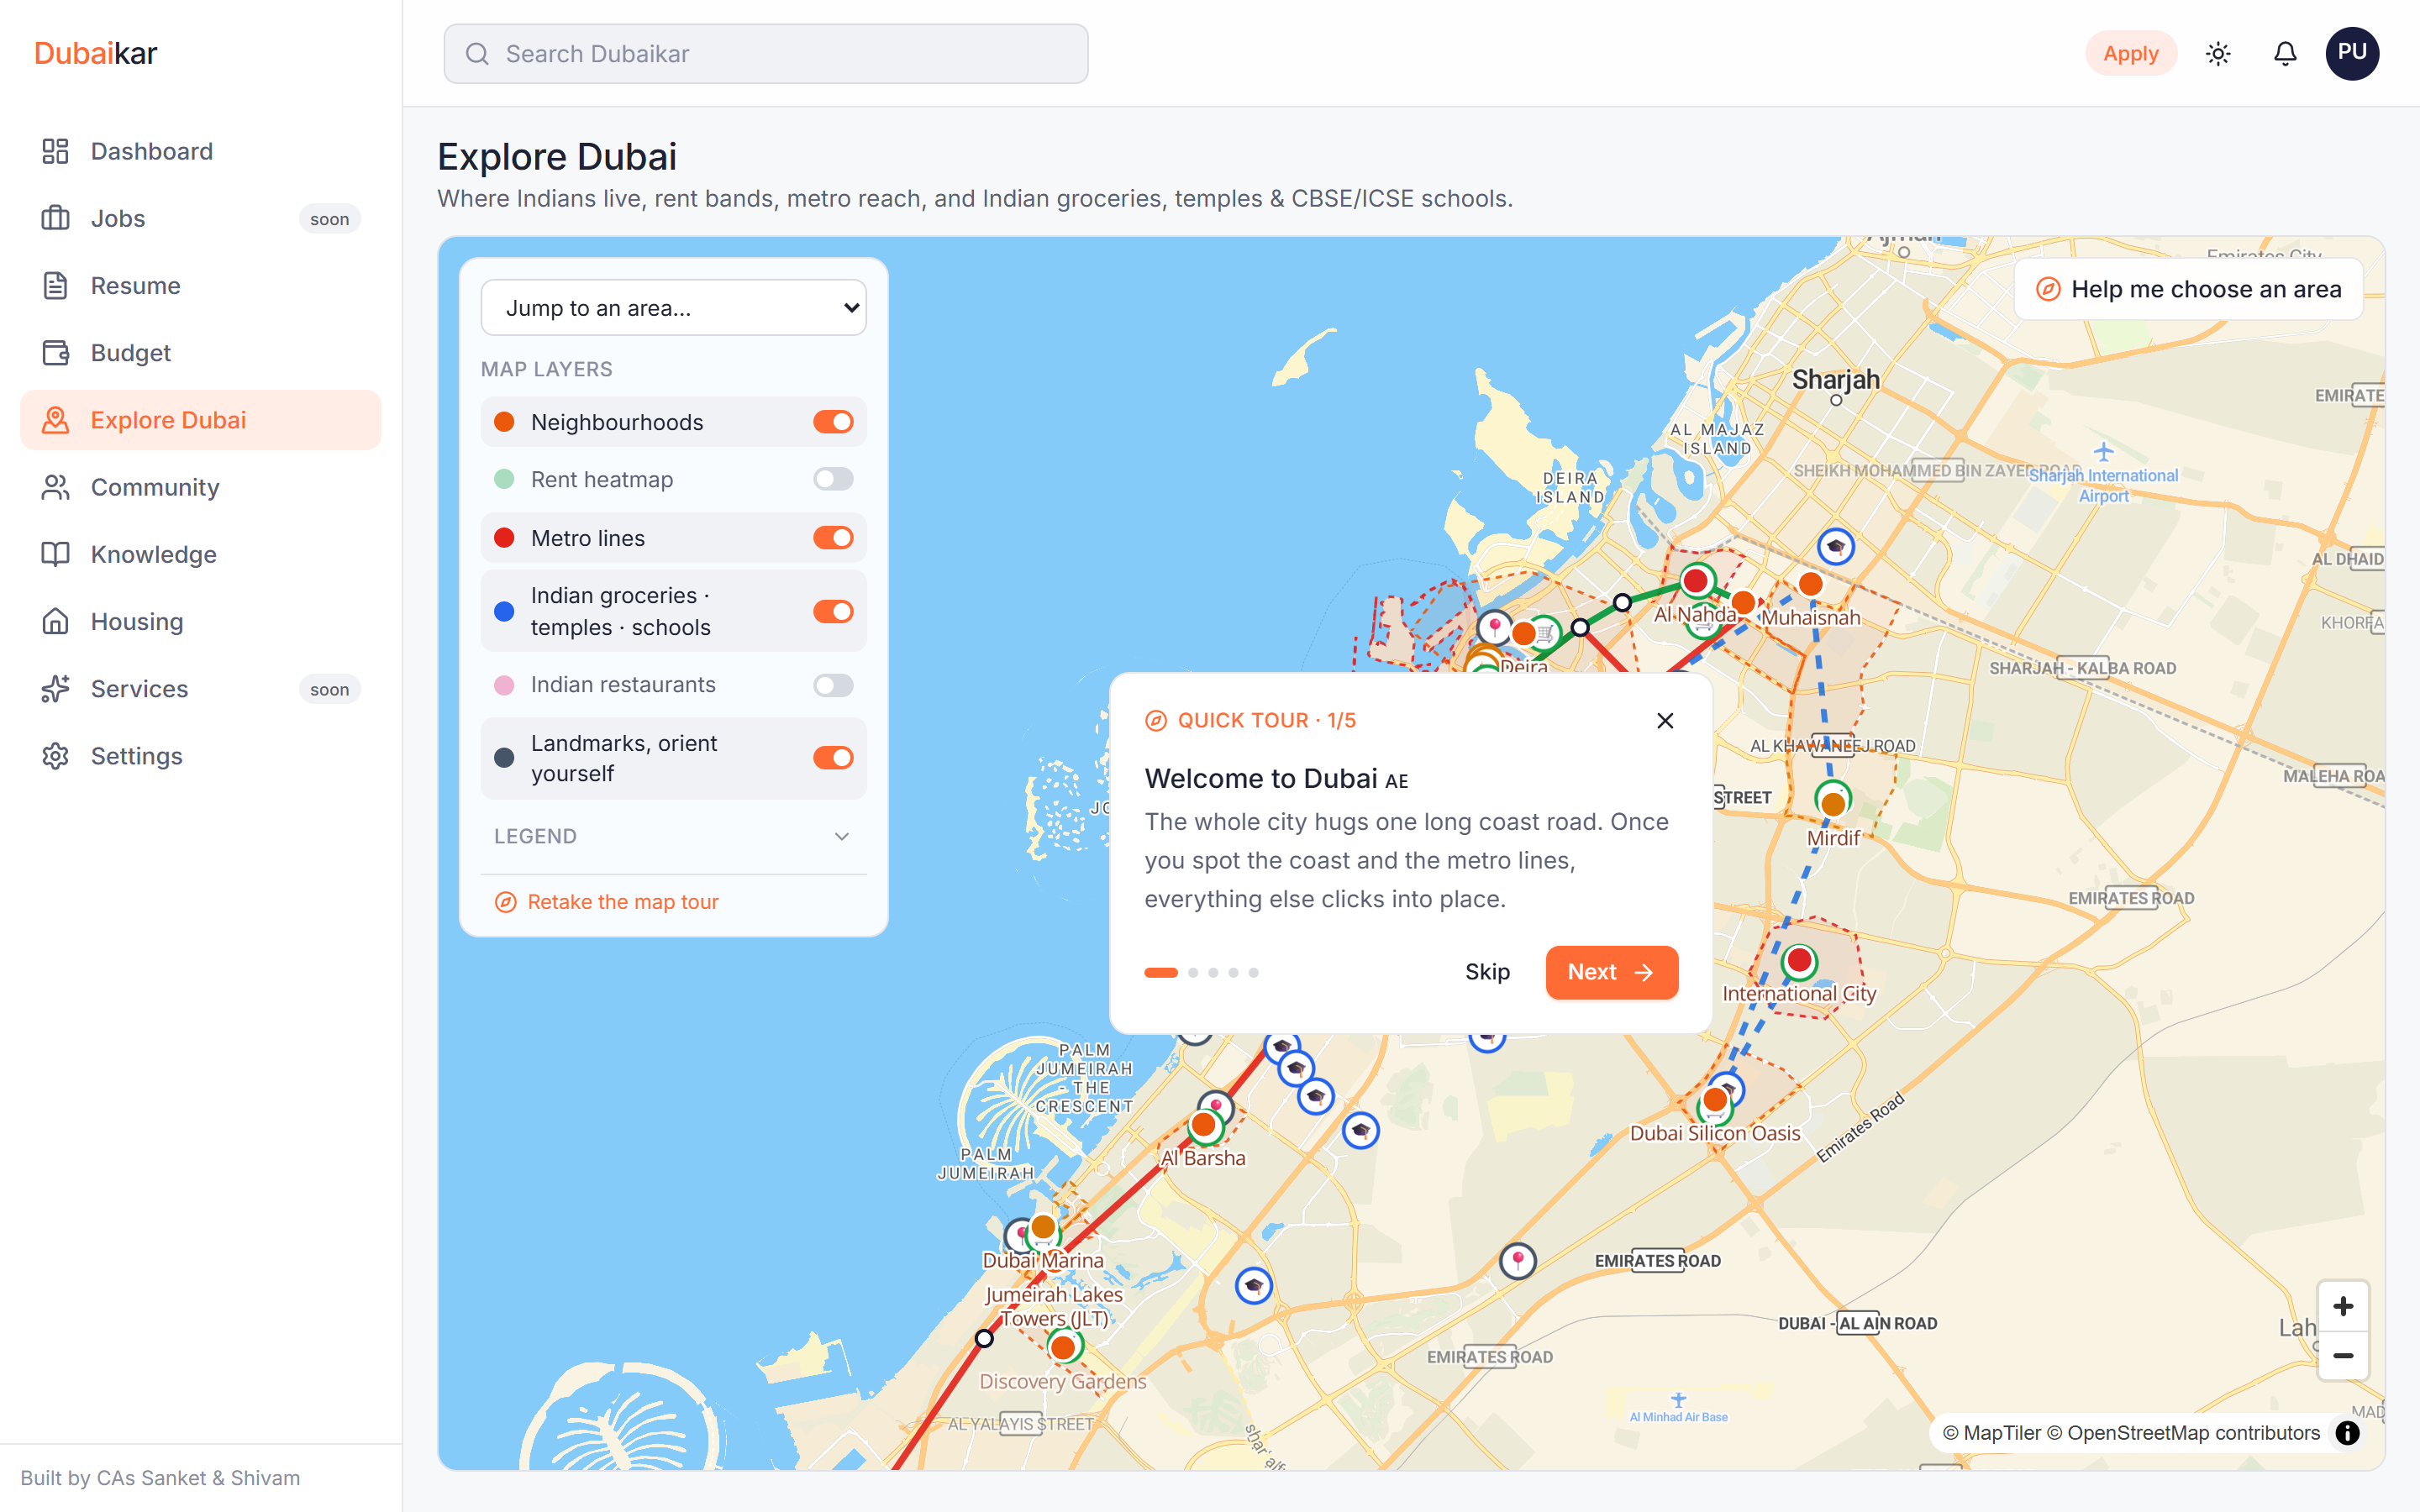This screenshot has width=2420, height=1512.
Task: Click the Quick Tour compass icon
Action: (1156, 720)
